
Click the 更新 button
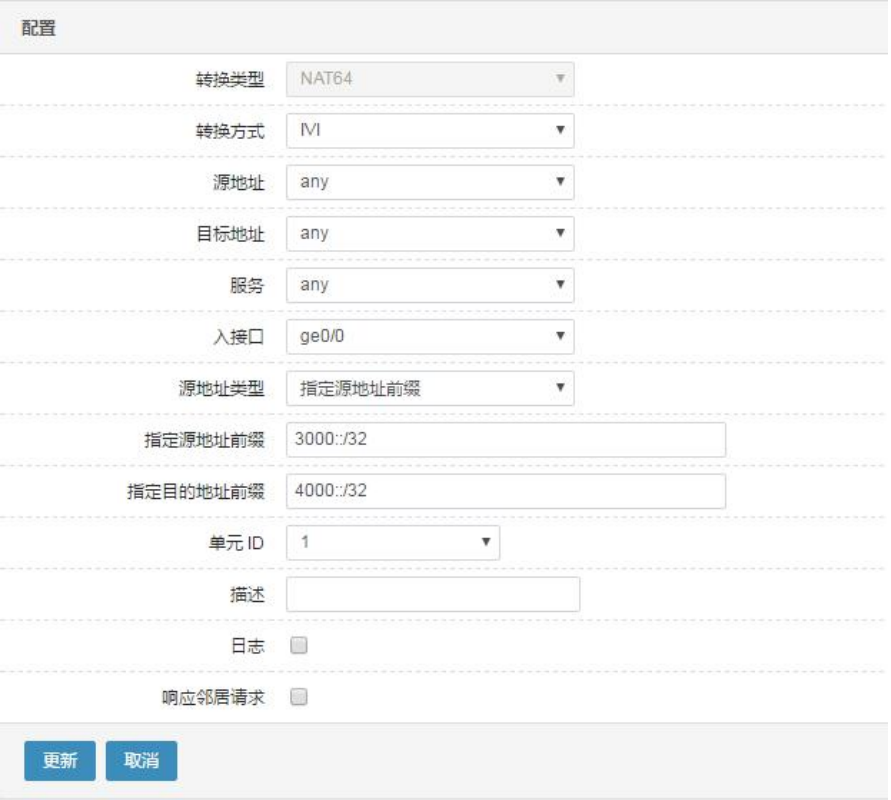pyautogui.click(x=60, y=760)
